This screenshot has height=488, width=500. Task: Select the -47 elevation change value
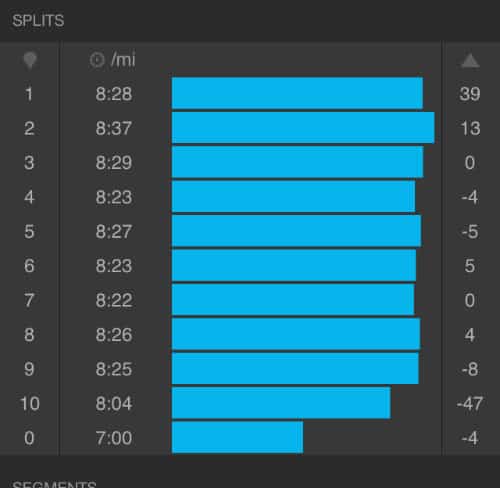[470, 403]
